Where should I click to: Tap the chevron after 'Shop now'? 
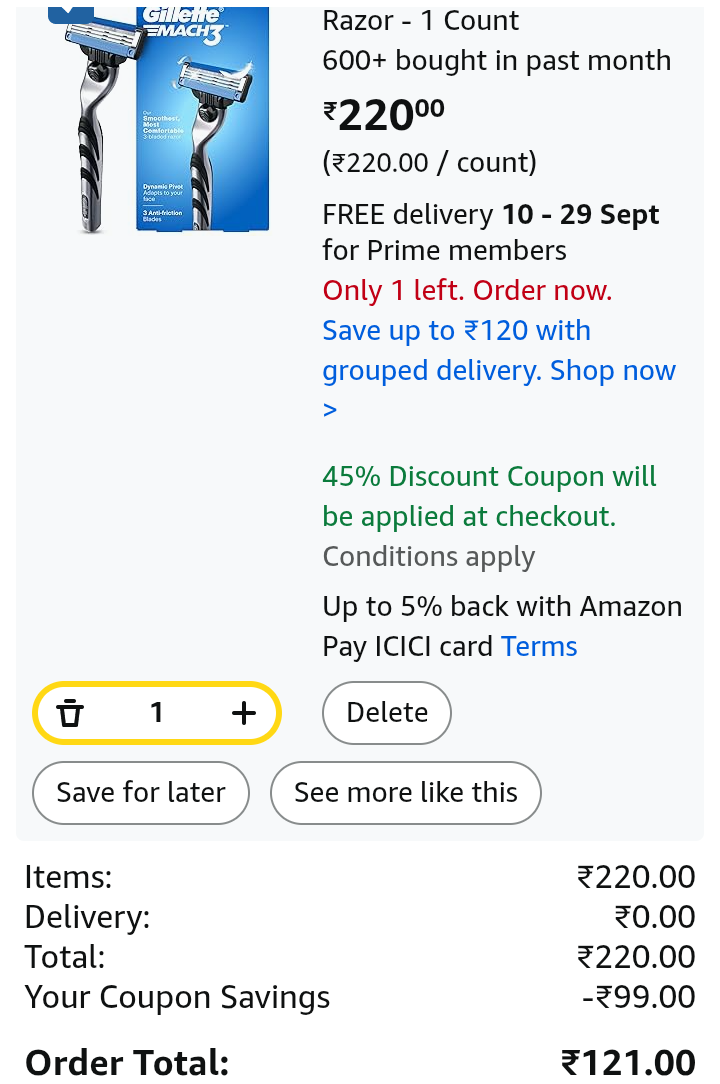point(330,410)
